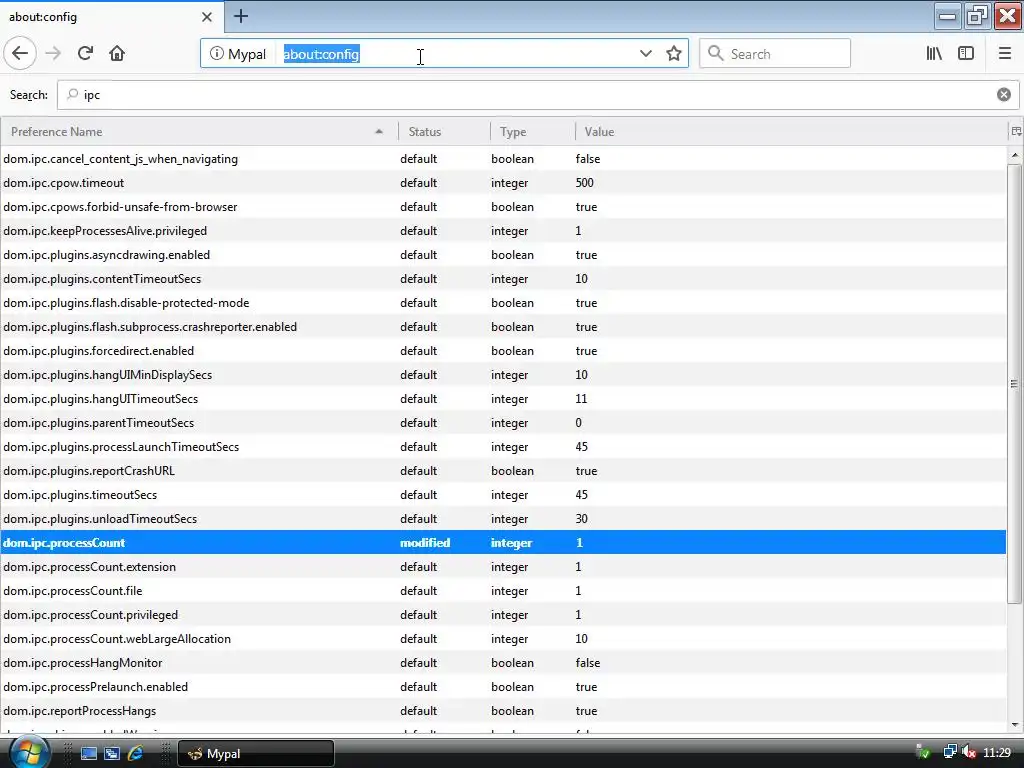Image resolution: width=1024 pixels, height=768 pixels.
Task: Select dom.ipc.plugins.contentTimeoutSecs preference
Action: (503, 279)
